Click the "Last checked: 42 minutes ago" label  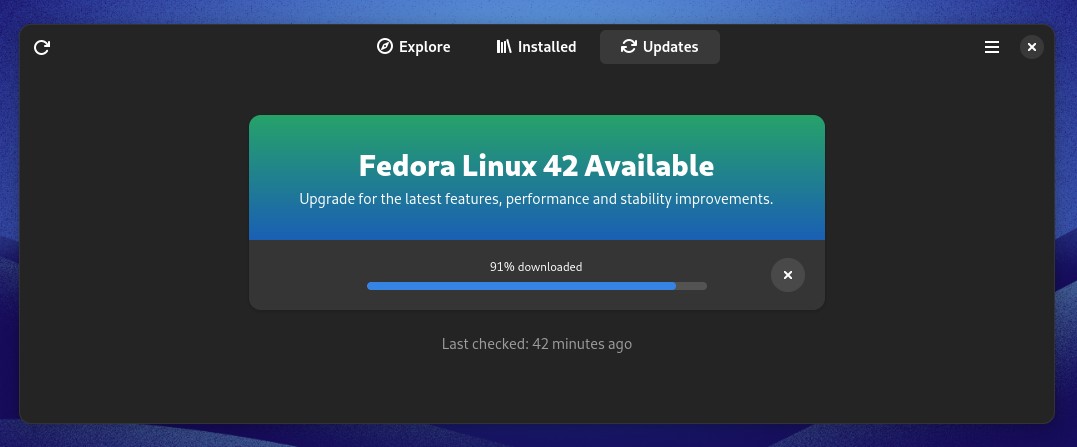pyautogui.click(x=536, y=343)
